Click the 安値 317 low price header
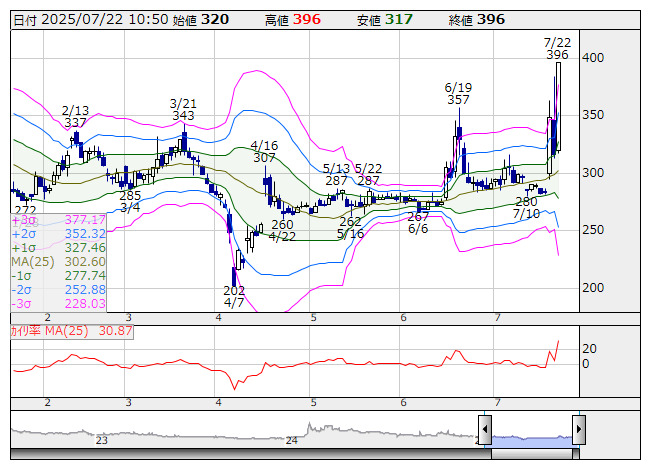The image size is (653, 470). click(x=387, y=19)
